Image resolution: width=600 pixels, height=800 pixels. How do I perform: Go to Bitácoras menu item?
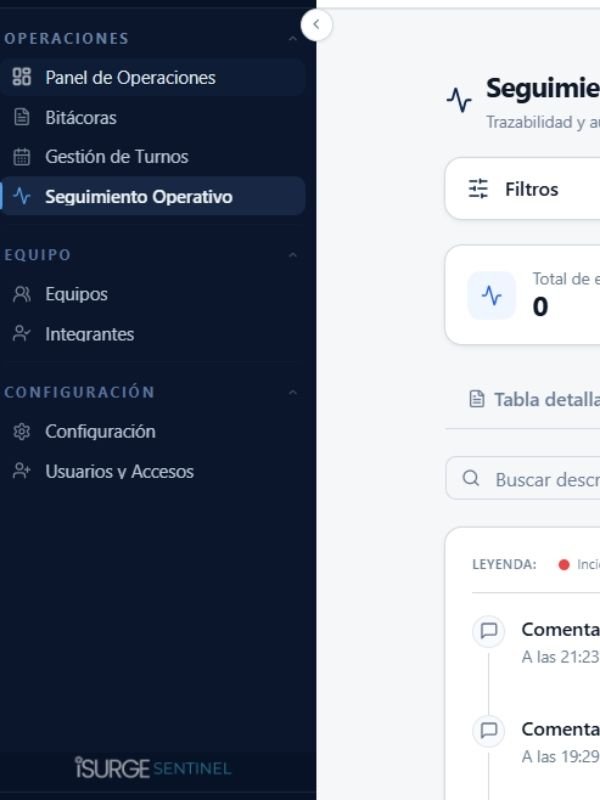[x=81, y=117]
